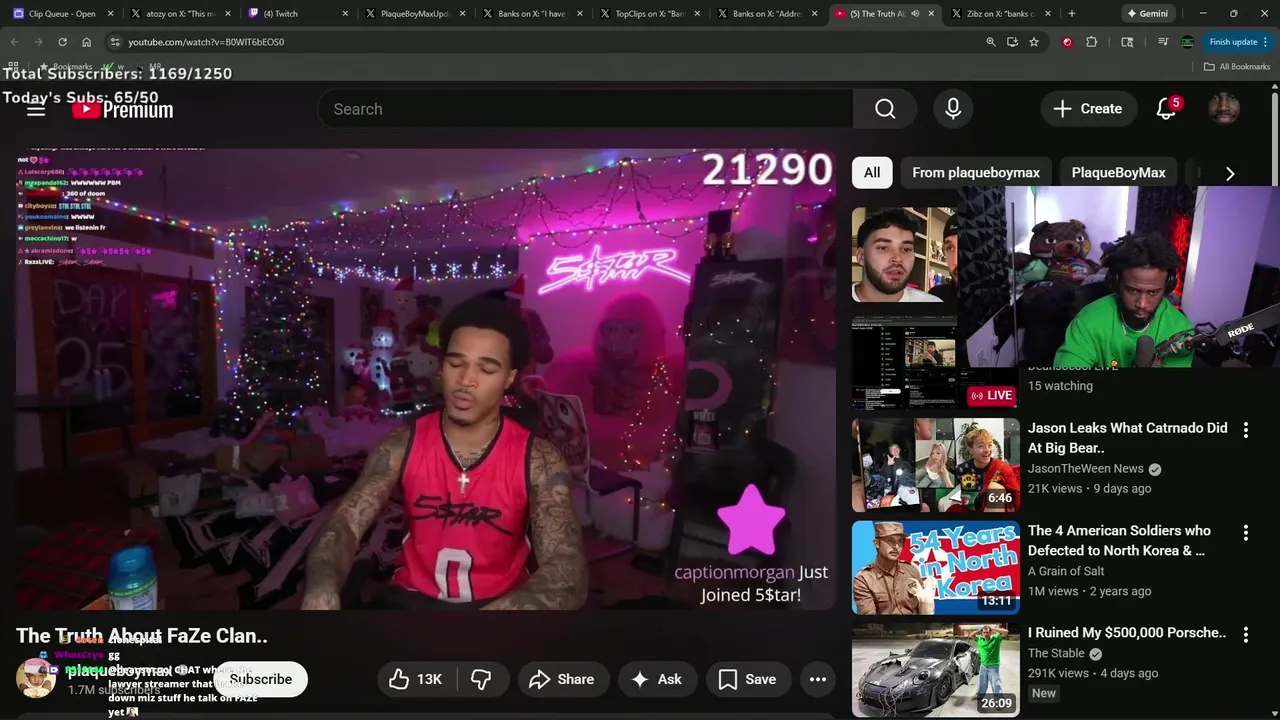
Task: Open more actions ellipsis under video
Action: click(818, 679)
